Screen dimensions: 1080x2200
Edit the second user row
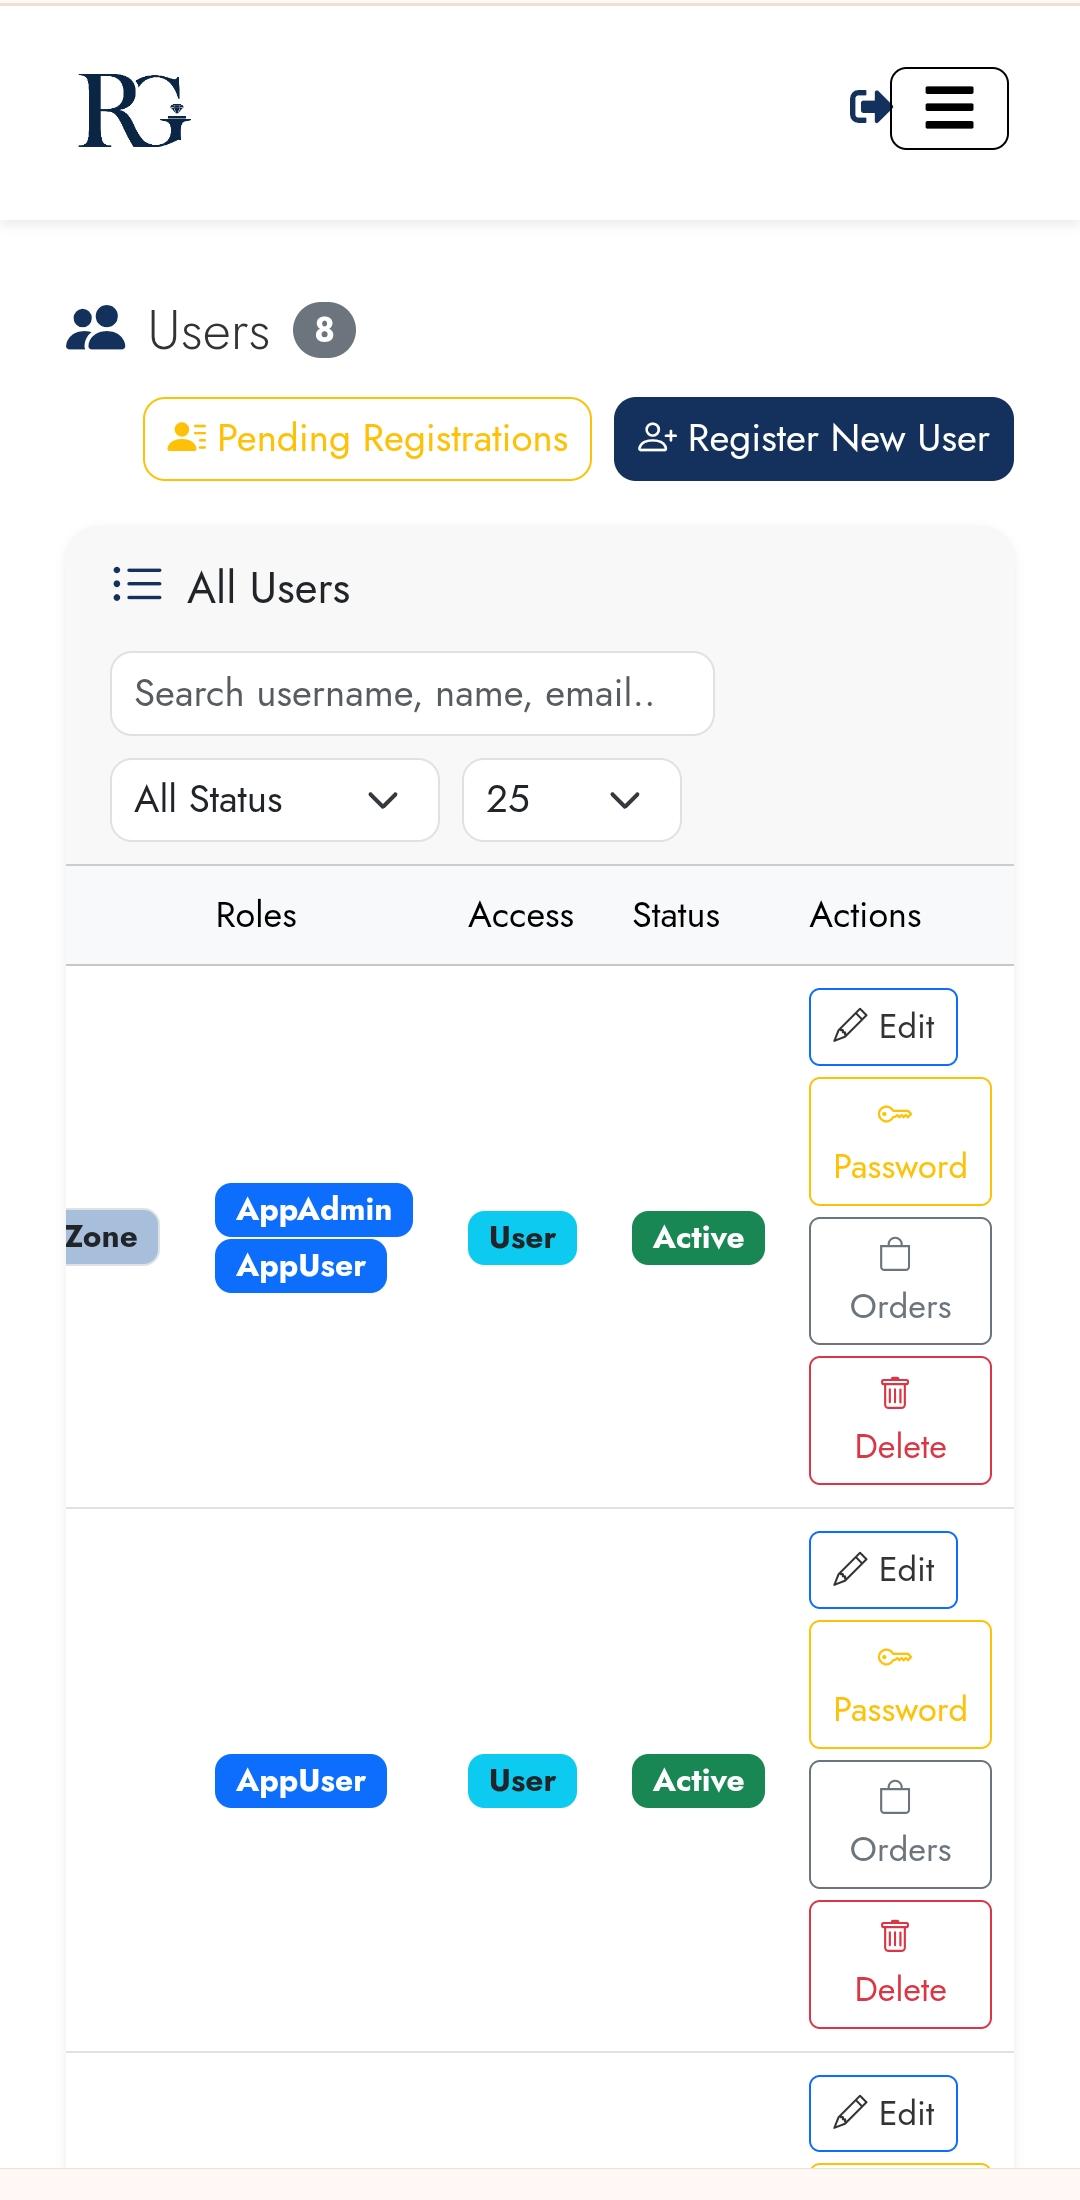tap(883, 1570)
